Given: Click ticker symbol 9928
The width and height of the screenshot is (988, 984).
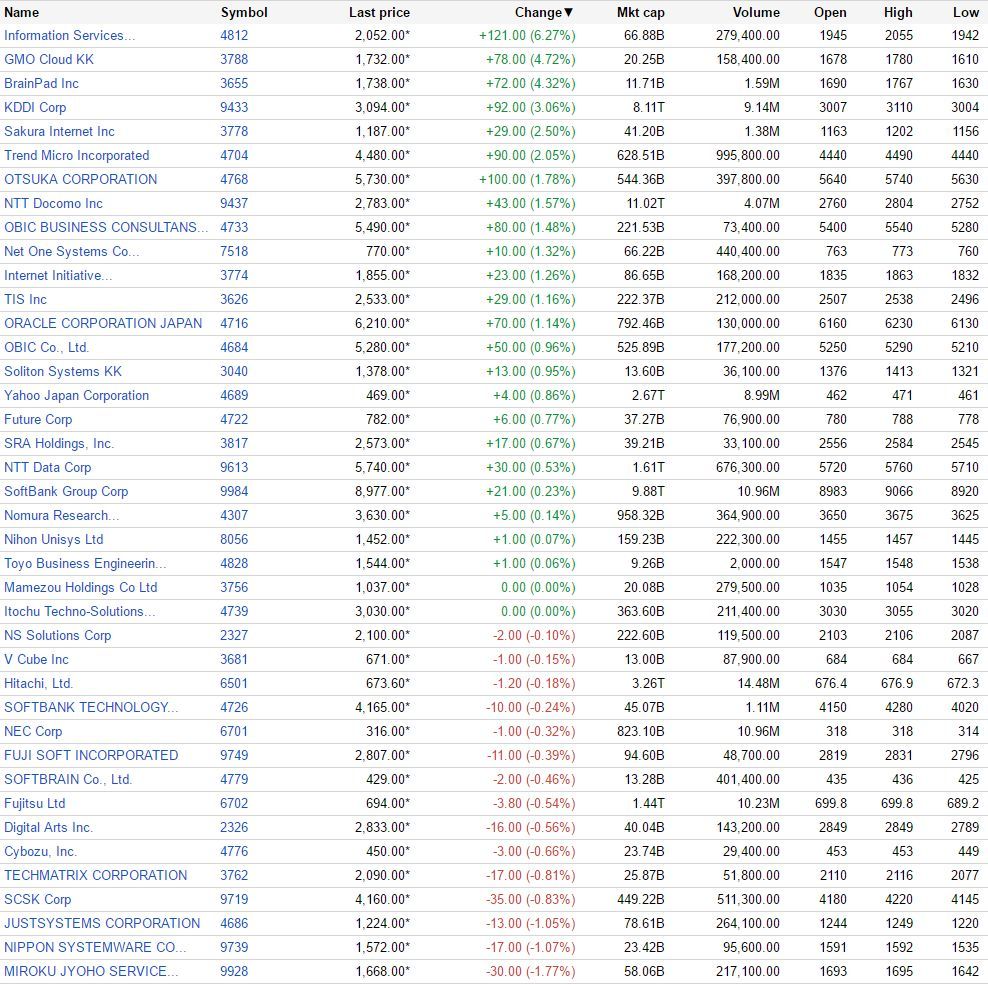Looking at the screenshot, I should [x=234, y=971].
